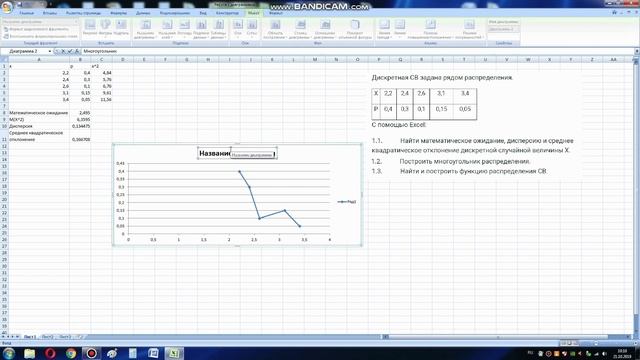Open the Лист1 sheet tab

29,337
